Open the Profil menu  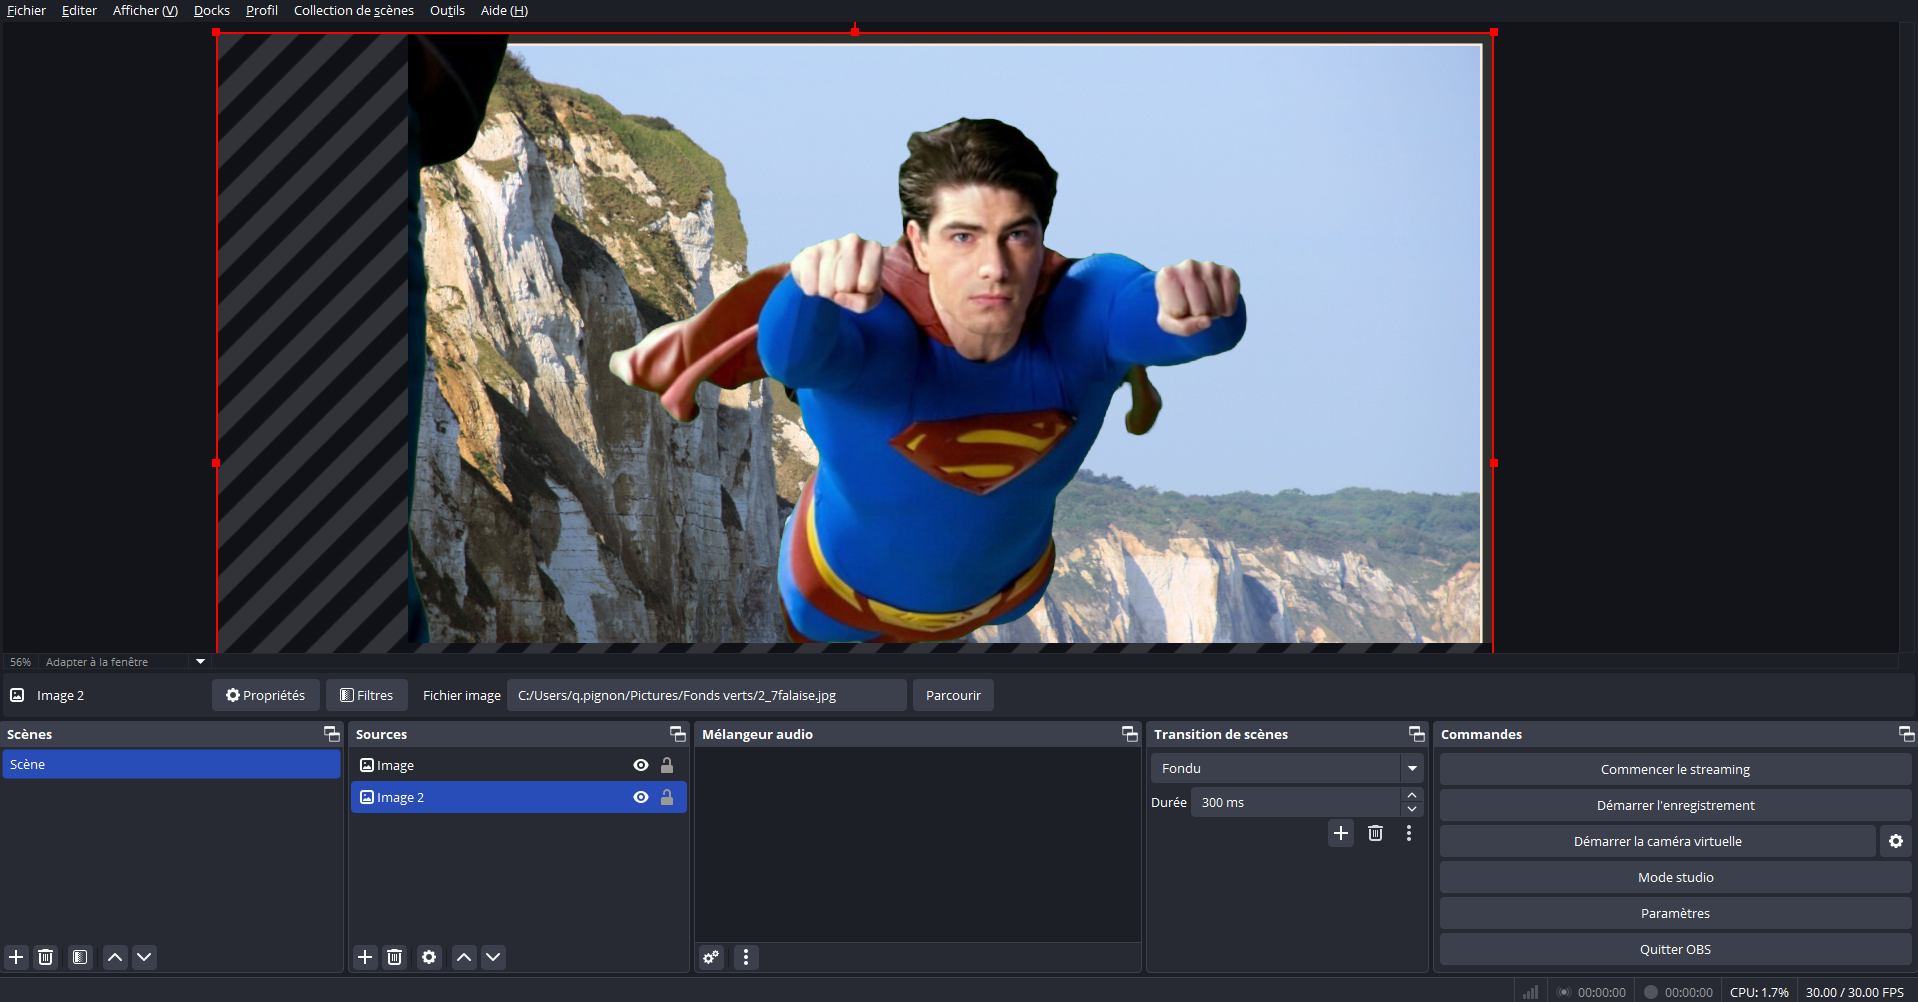point(262,10)
